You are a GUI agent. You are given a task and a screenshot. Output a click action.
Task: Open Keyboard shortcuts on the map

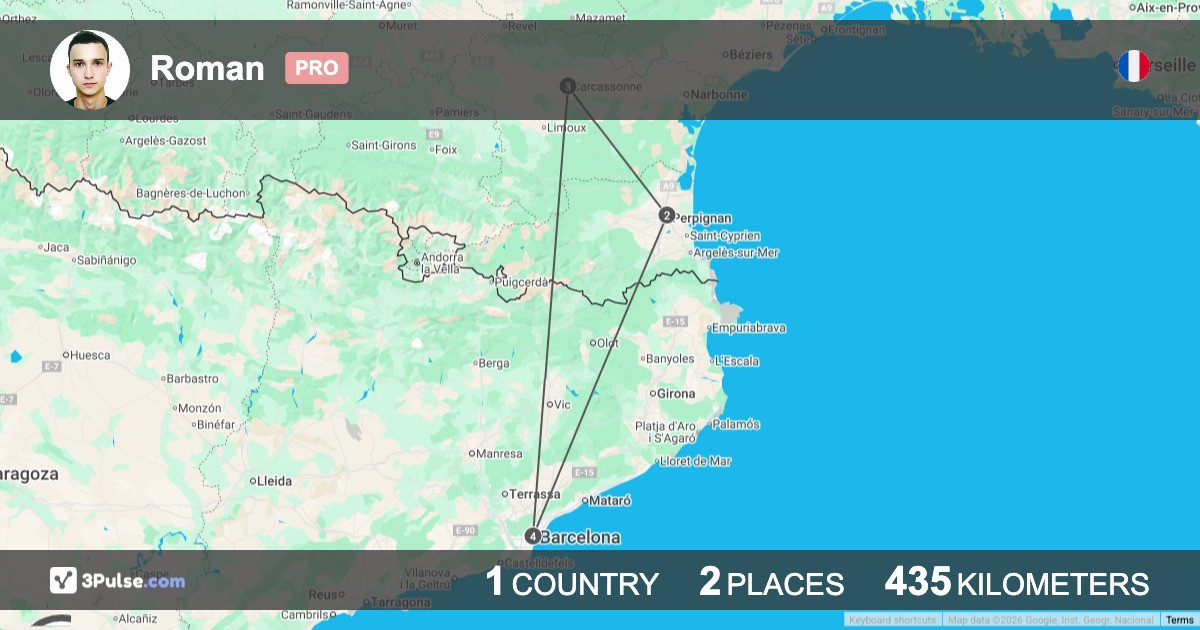(x=892, y=620)
